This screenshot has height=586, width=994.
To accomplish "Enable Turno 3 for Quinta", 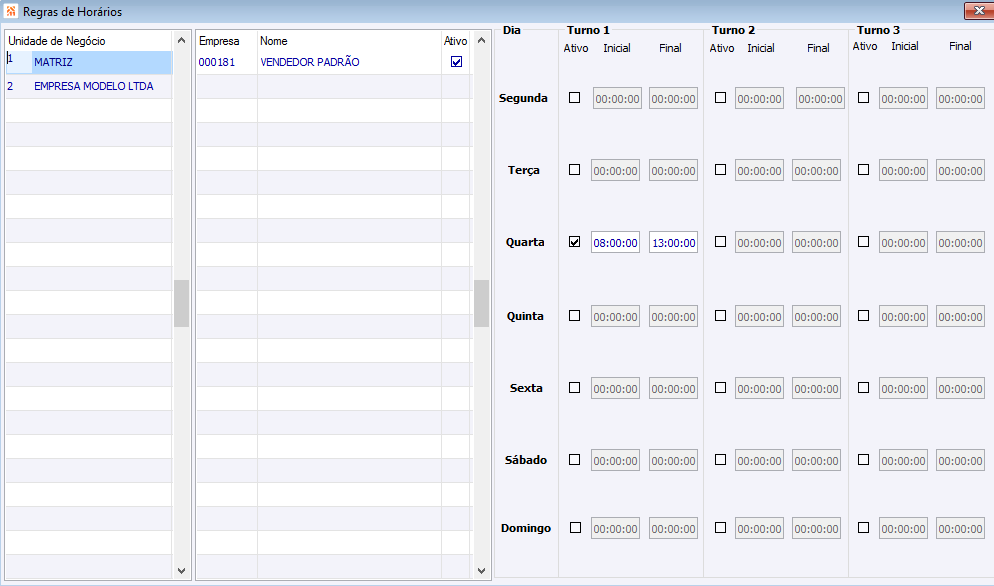I will tap(863, 316).
